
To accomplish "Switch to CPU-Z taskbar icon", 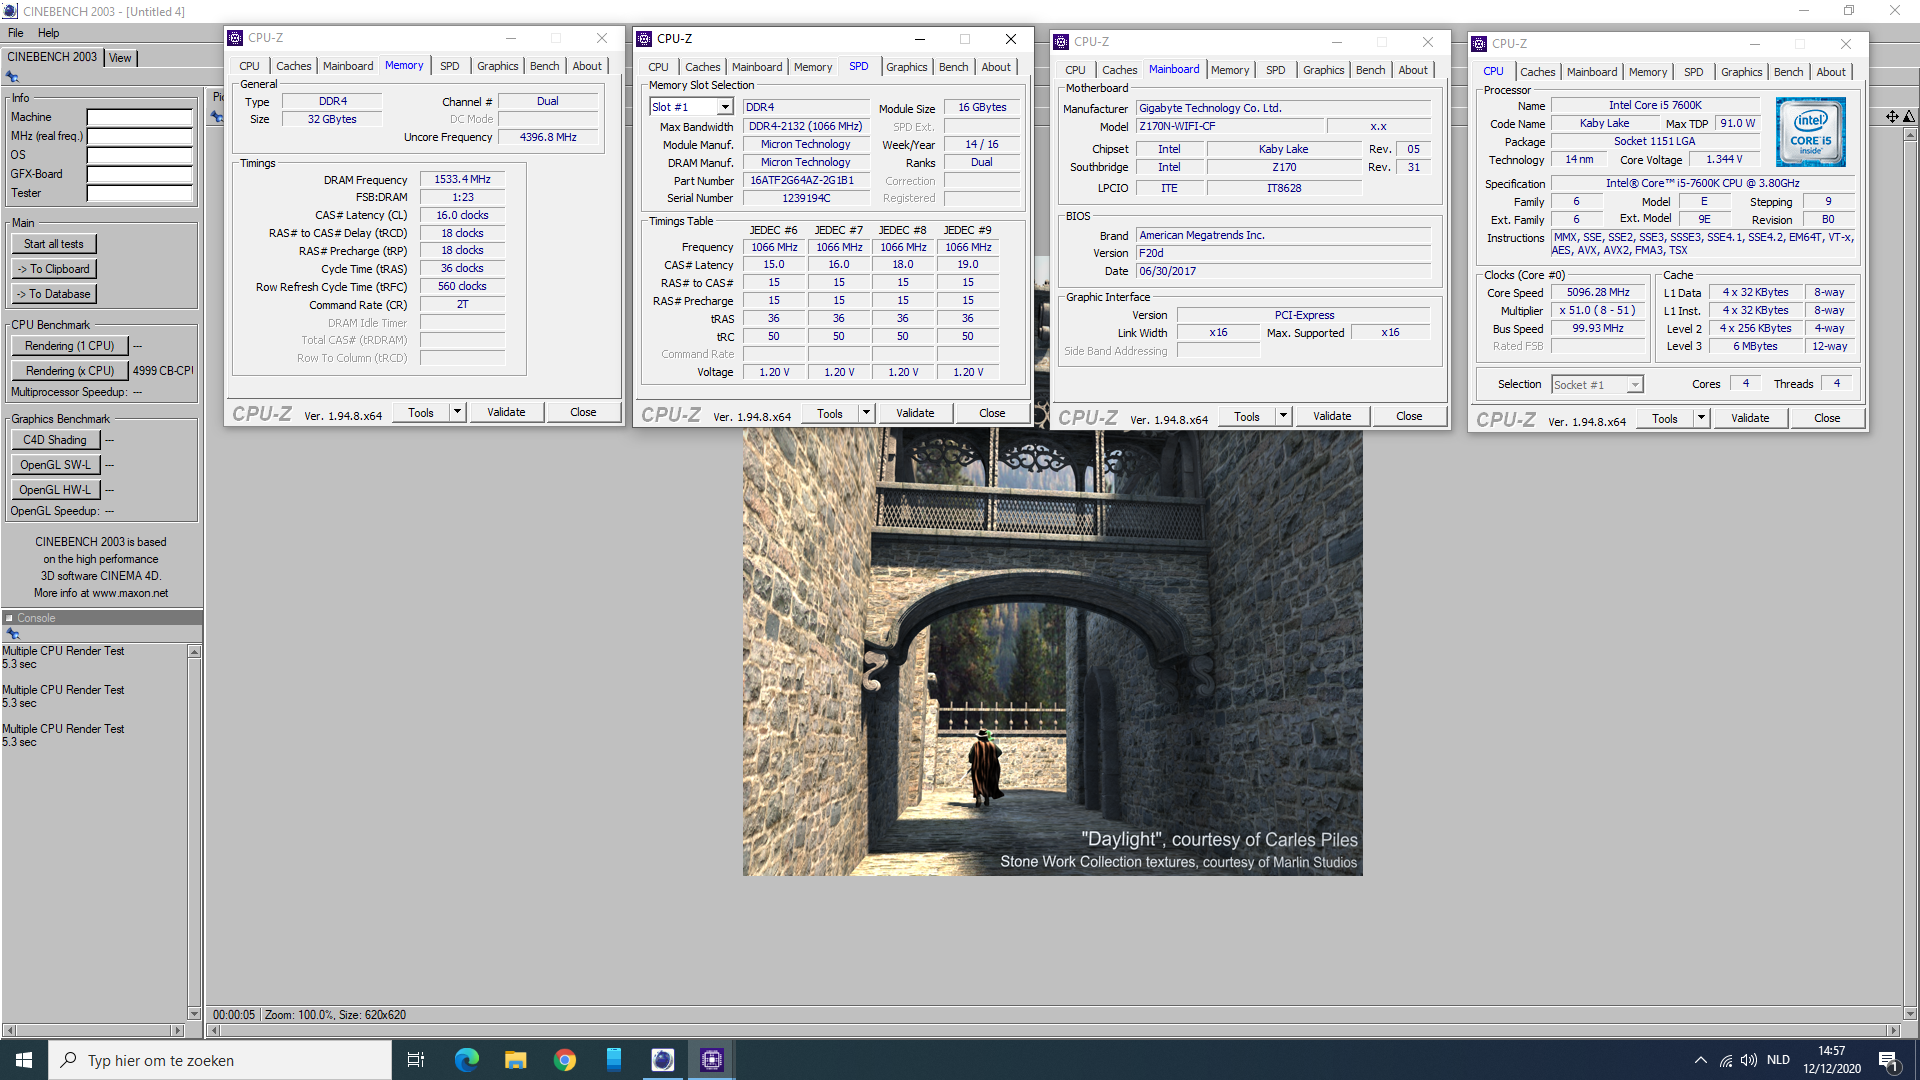I will click(712, 1060).
